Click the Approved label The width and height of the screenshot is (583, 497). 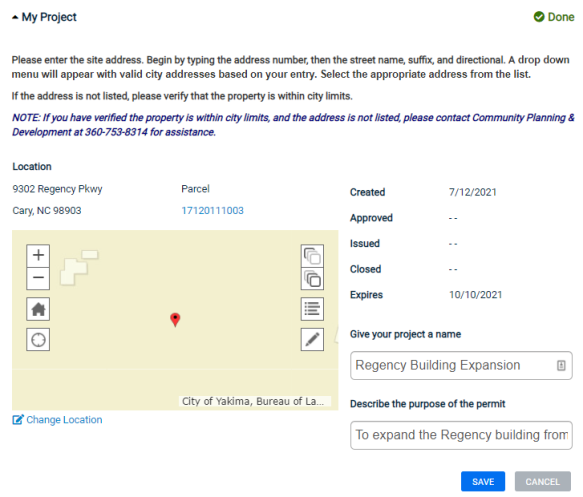point(371,218)
